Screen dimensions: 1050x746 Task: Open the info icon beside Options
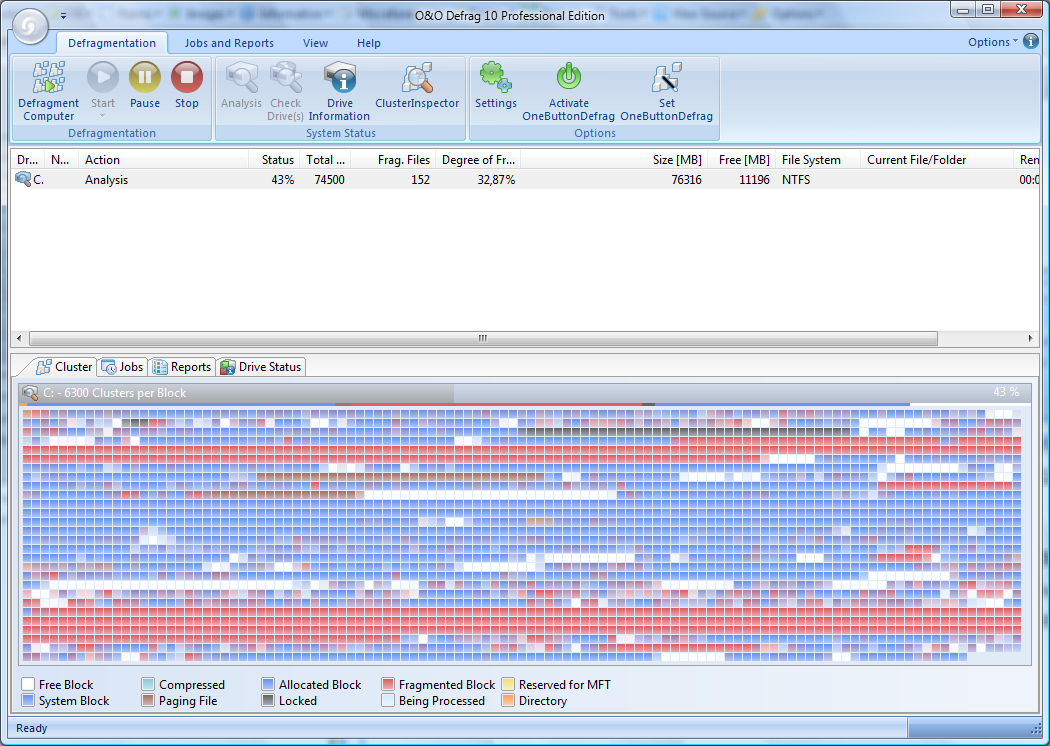pyautogui.click(x=1031, y=41)
